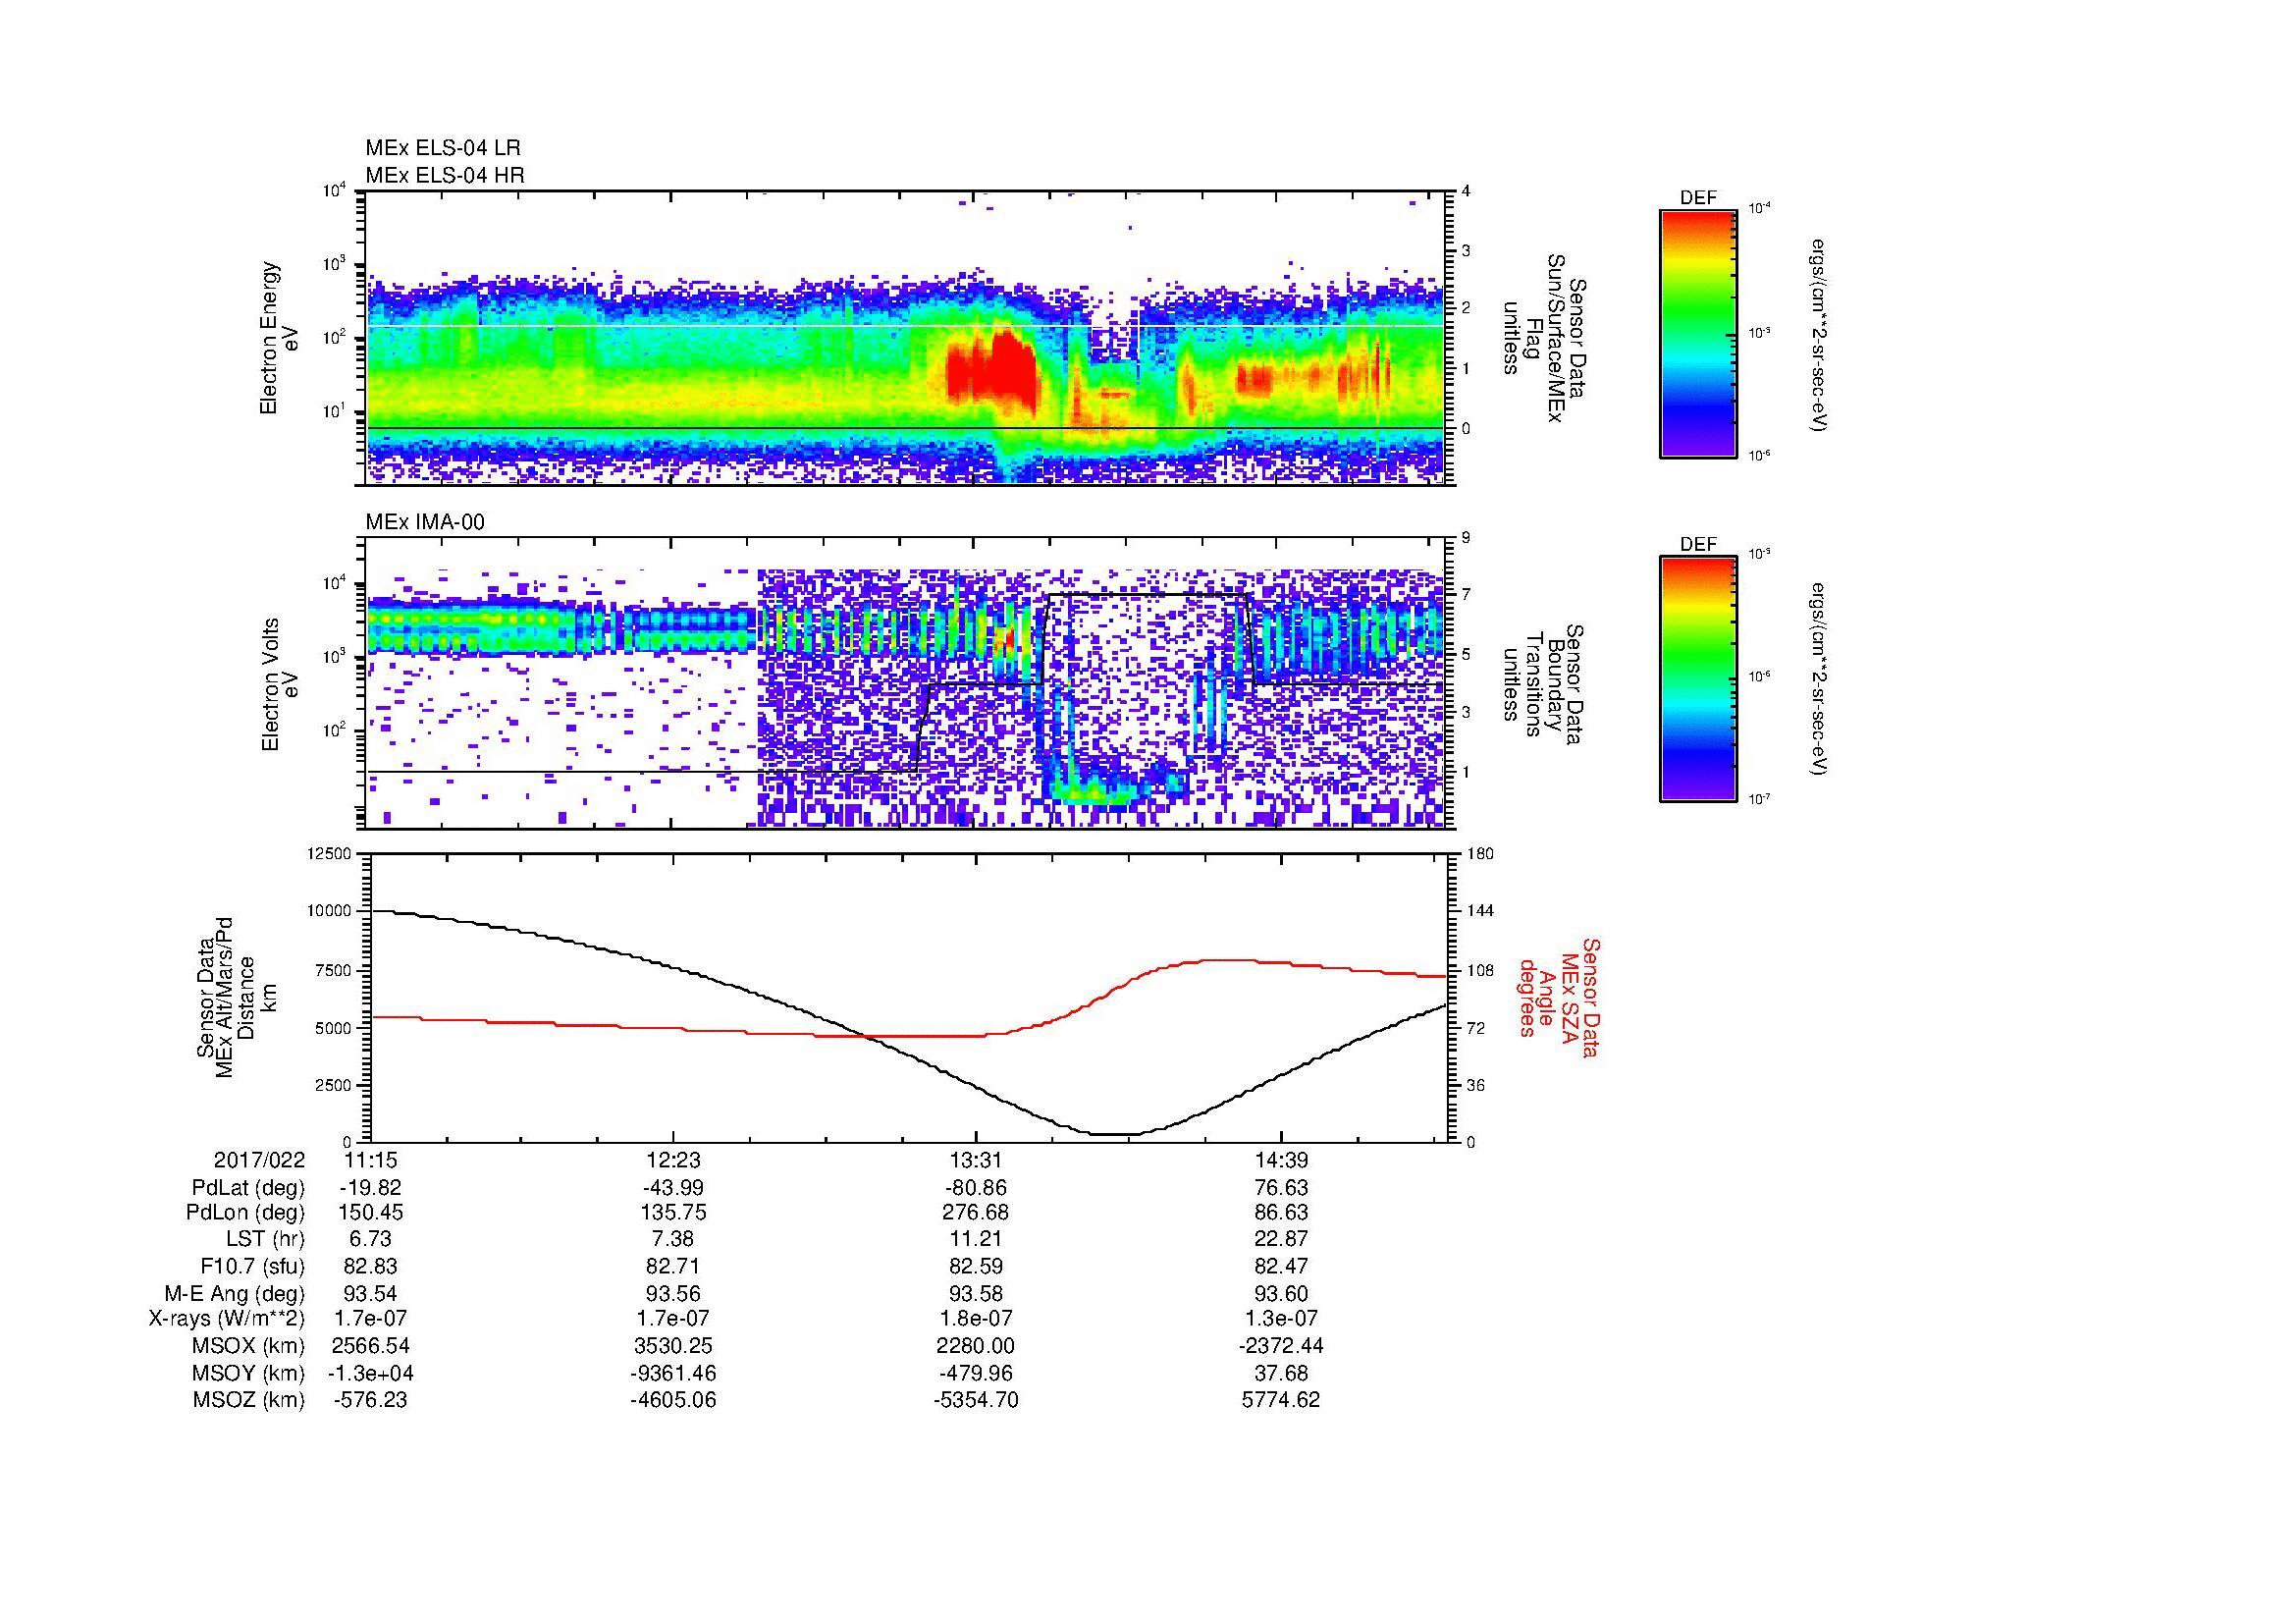
Task: Select the 14:39 time tick label
Action: pyautogui.click(x=1281, y=1161)
